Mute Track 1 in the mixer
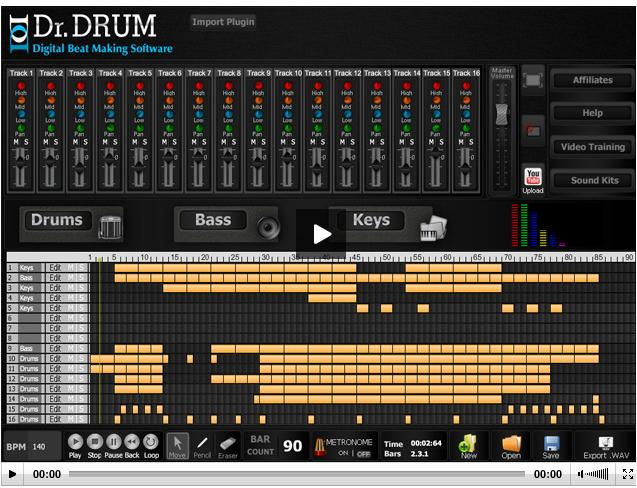This screenshot has height=488, width=637. [x=16, y=142]
